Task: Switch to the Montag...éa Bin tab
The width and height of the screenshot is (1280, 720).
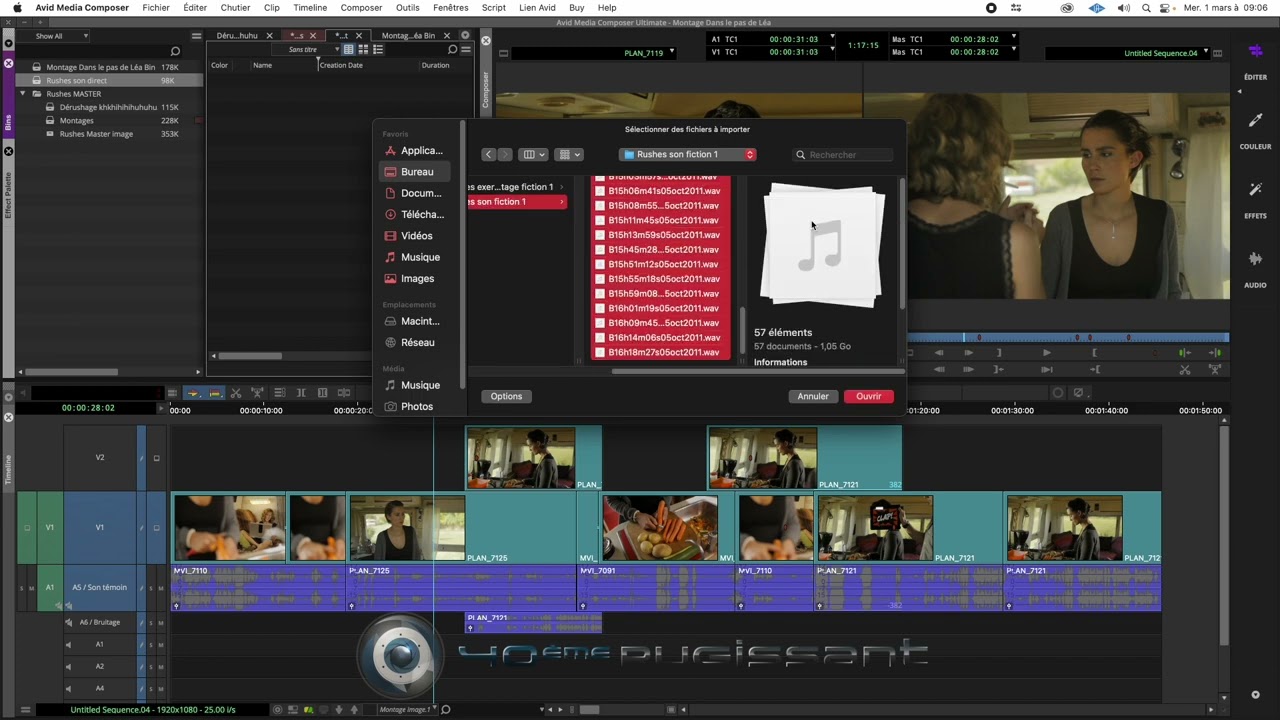Action: (408, 35)
